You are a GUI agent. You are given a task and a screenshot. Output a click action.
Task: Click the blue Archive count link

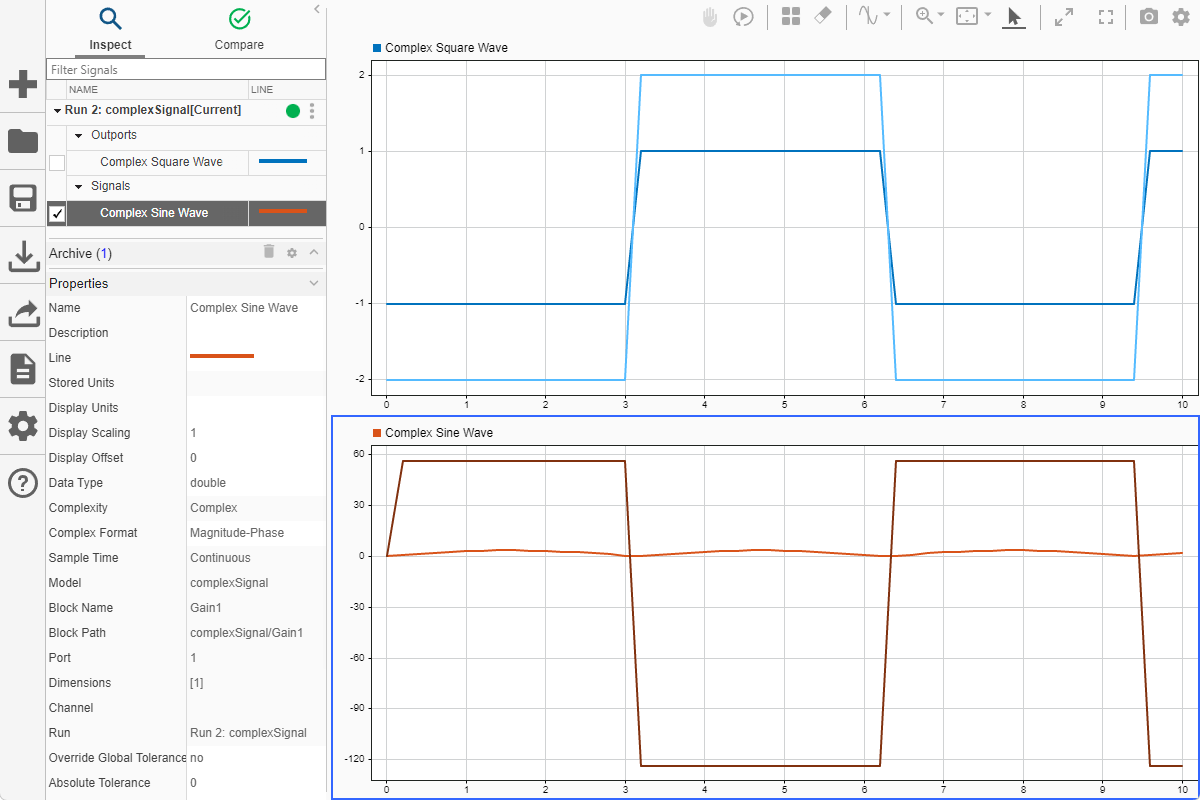pos(104,254)
